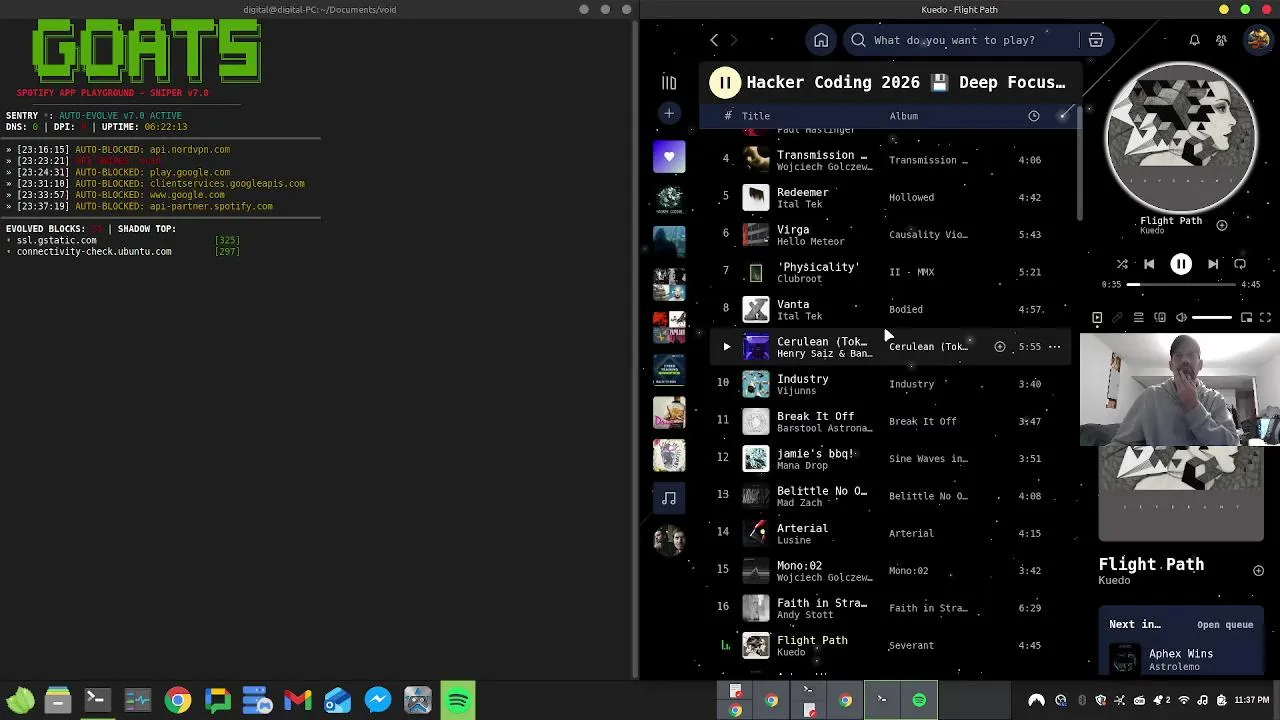Add Cerulean to Liked Songs
This screenshot has width=1280, height=720.
tap(999, 347)
